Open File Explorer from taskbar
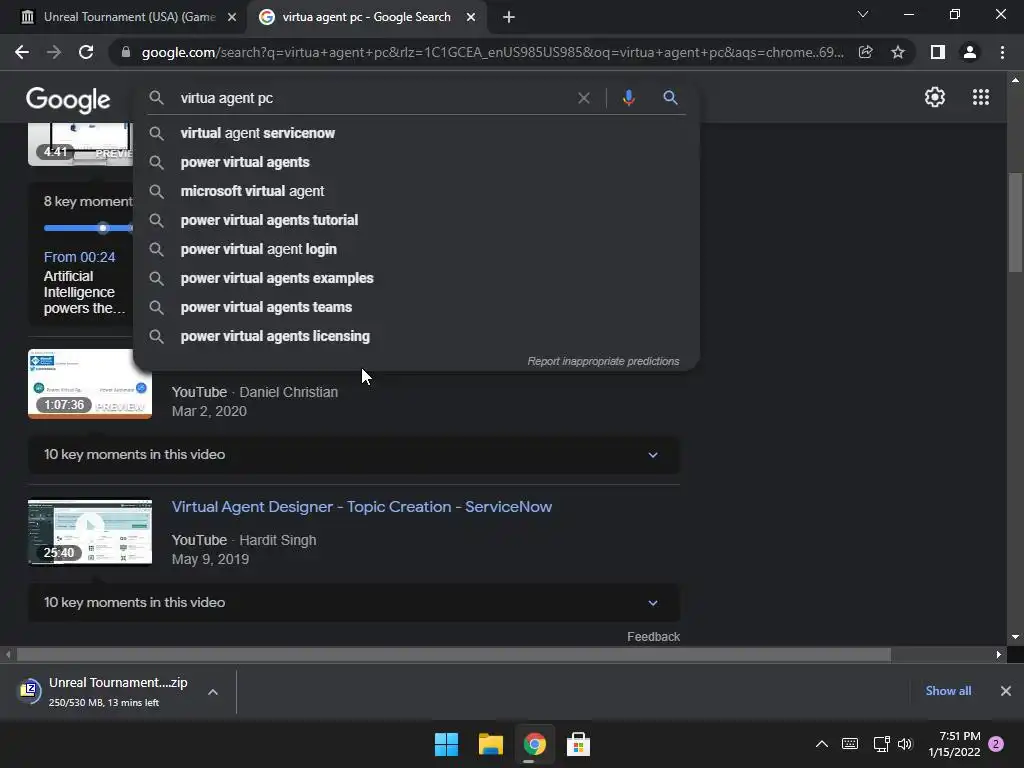The image size is (1024, 768). click(x=490, y=744)
